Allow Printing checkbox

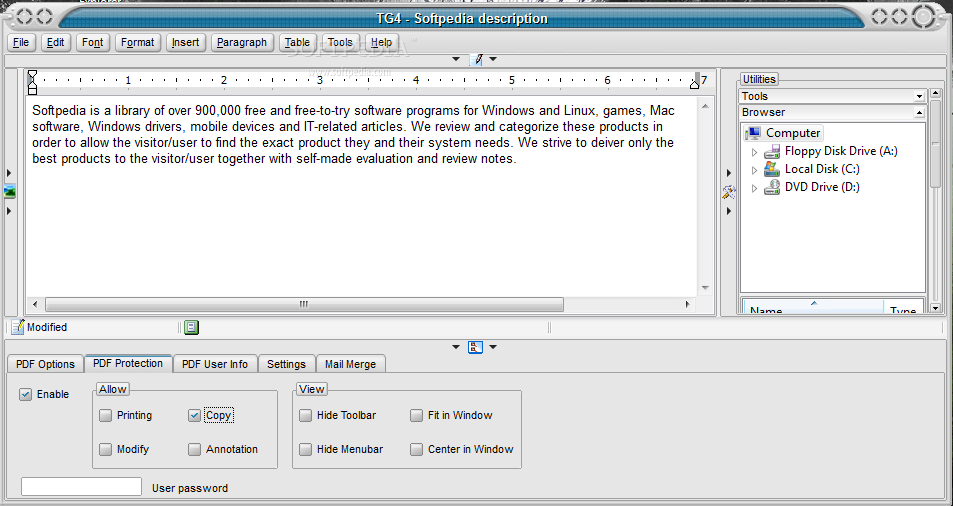(x=106, y=415)
